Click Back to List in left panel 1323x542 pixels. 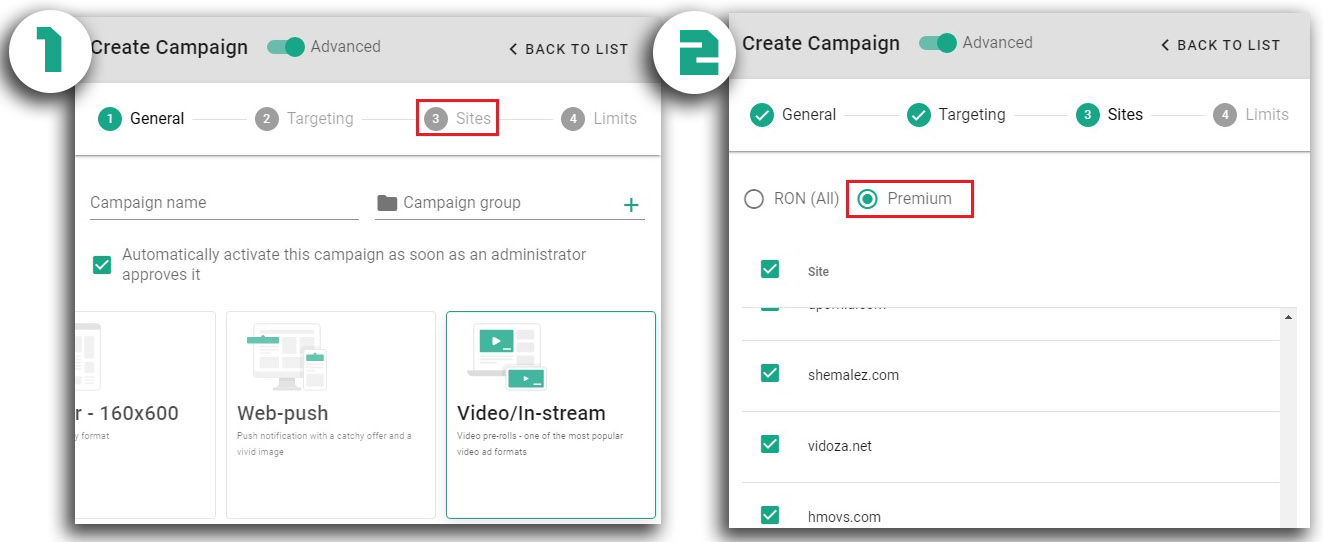click(x=568, y=49)
